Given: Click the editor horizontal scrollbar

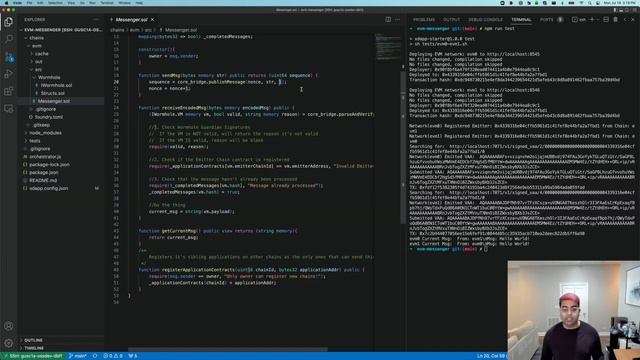Looking at the screenshot, I should tap(227, 349).
